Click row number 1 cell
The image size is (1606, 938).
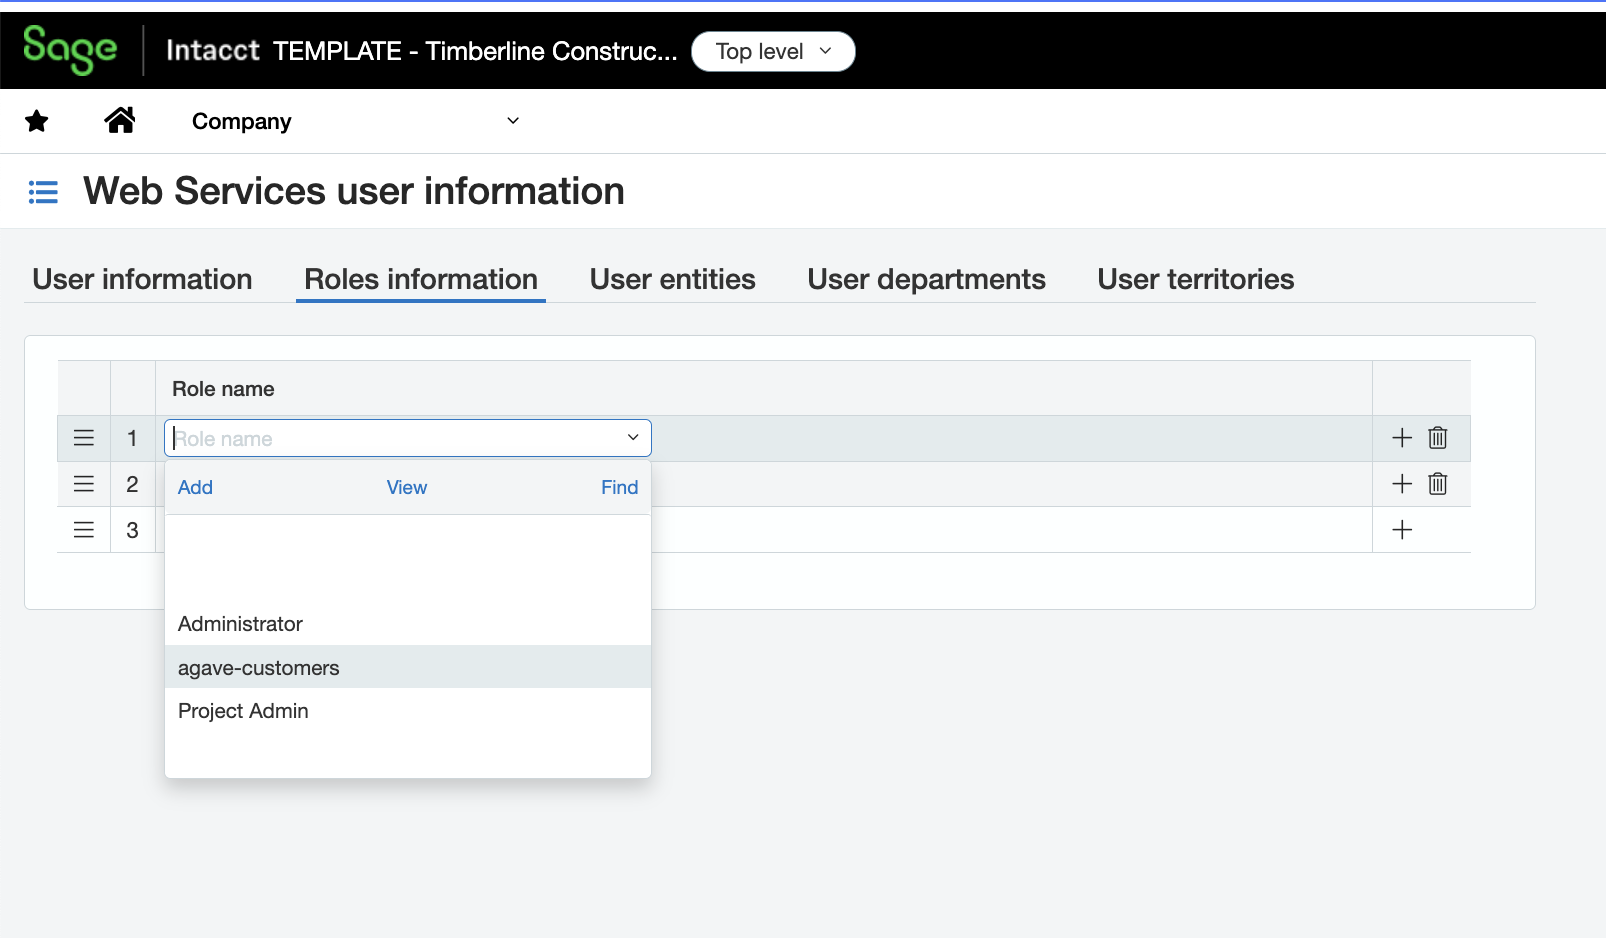(132, 438)
